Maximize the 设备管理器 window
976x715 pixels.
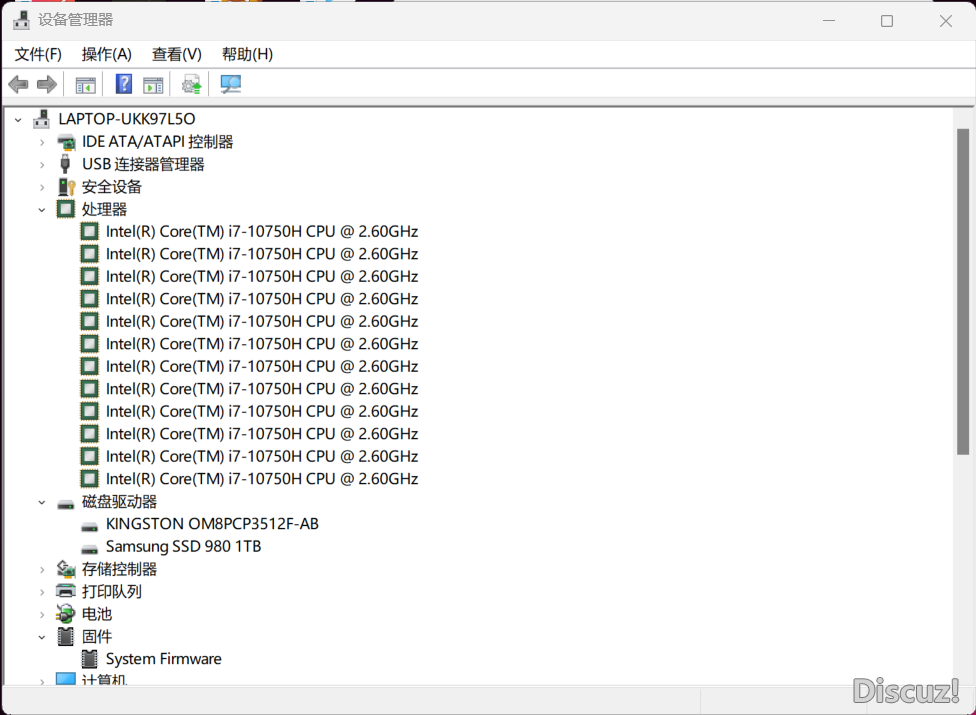[x=887, y=21]
